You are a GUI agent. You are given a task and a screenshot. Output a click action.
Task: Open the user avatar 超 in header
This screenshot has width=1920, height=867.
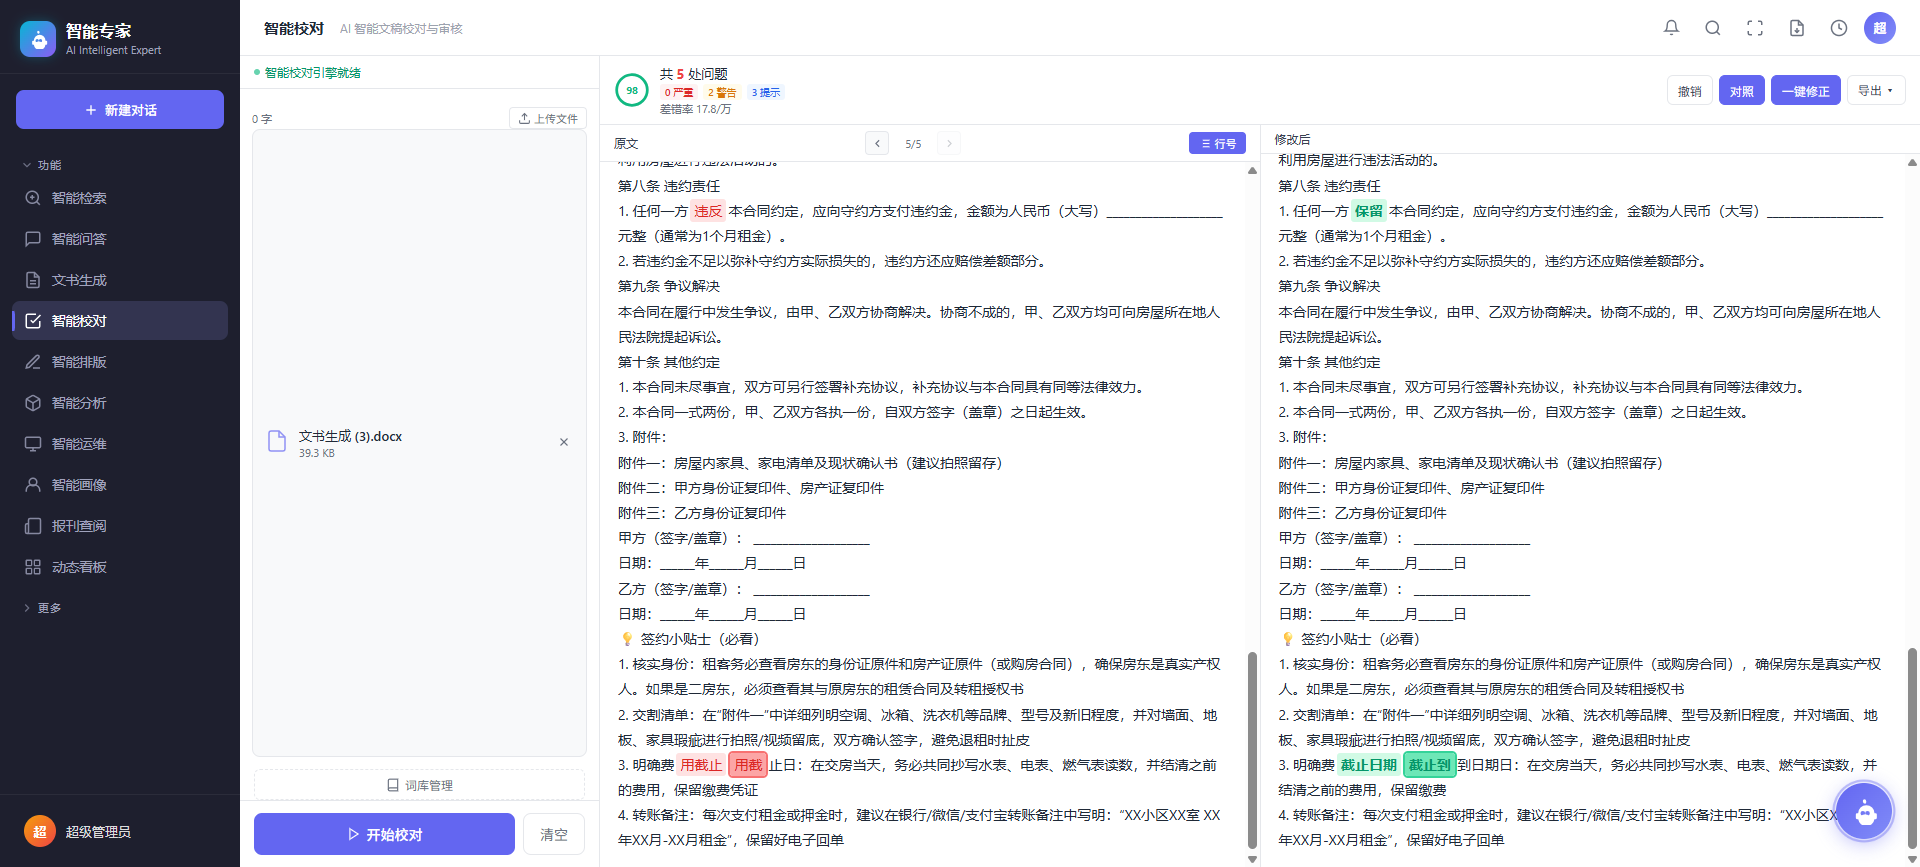coord(1880,28)
